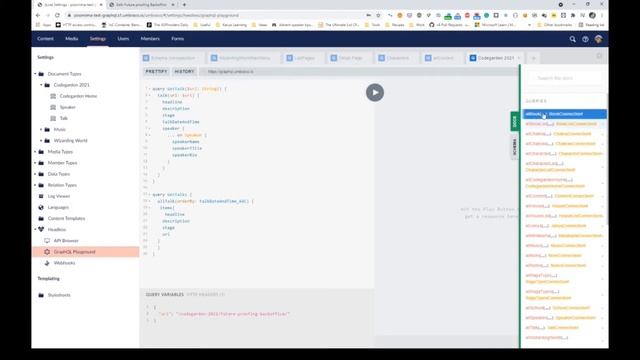
Task: Click the PRETTIFY button
Action: (156, 71)
